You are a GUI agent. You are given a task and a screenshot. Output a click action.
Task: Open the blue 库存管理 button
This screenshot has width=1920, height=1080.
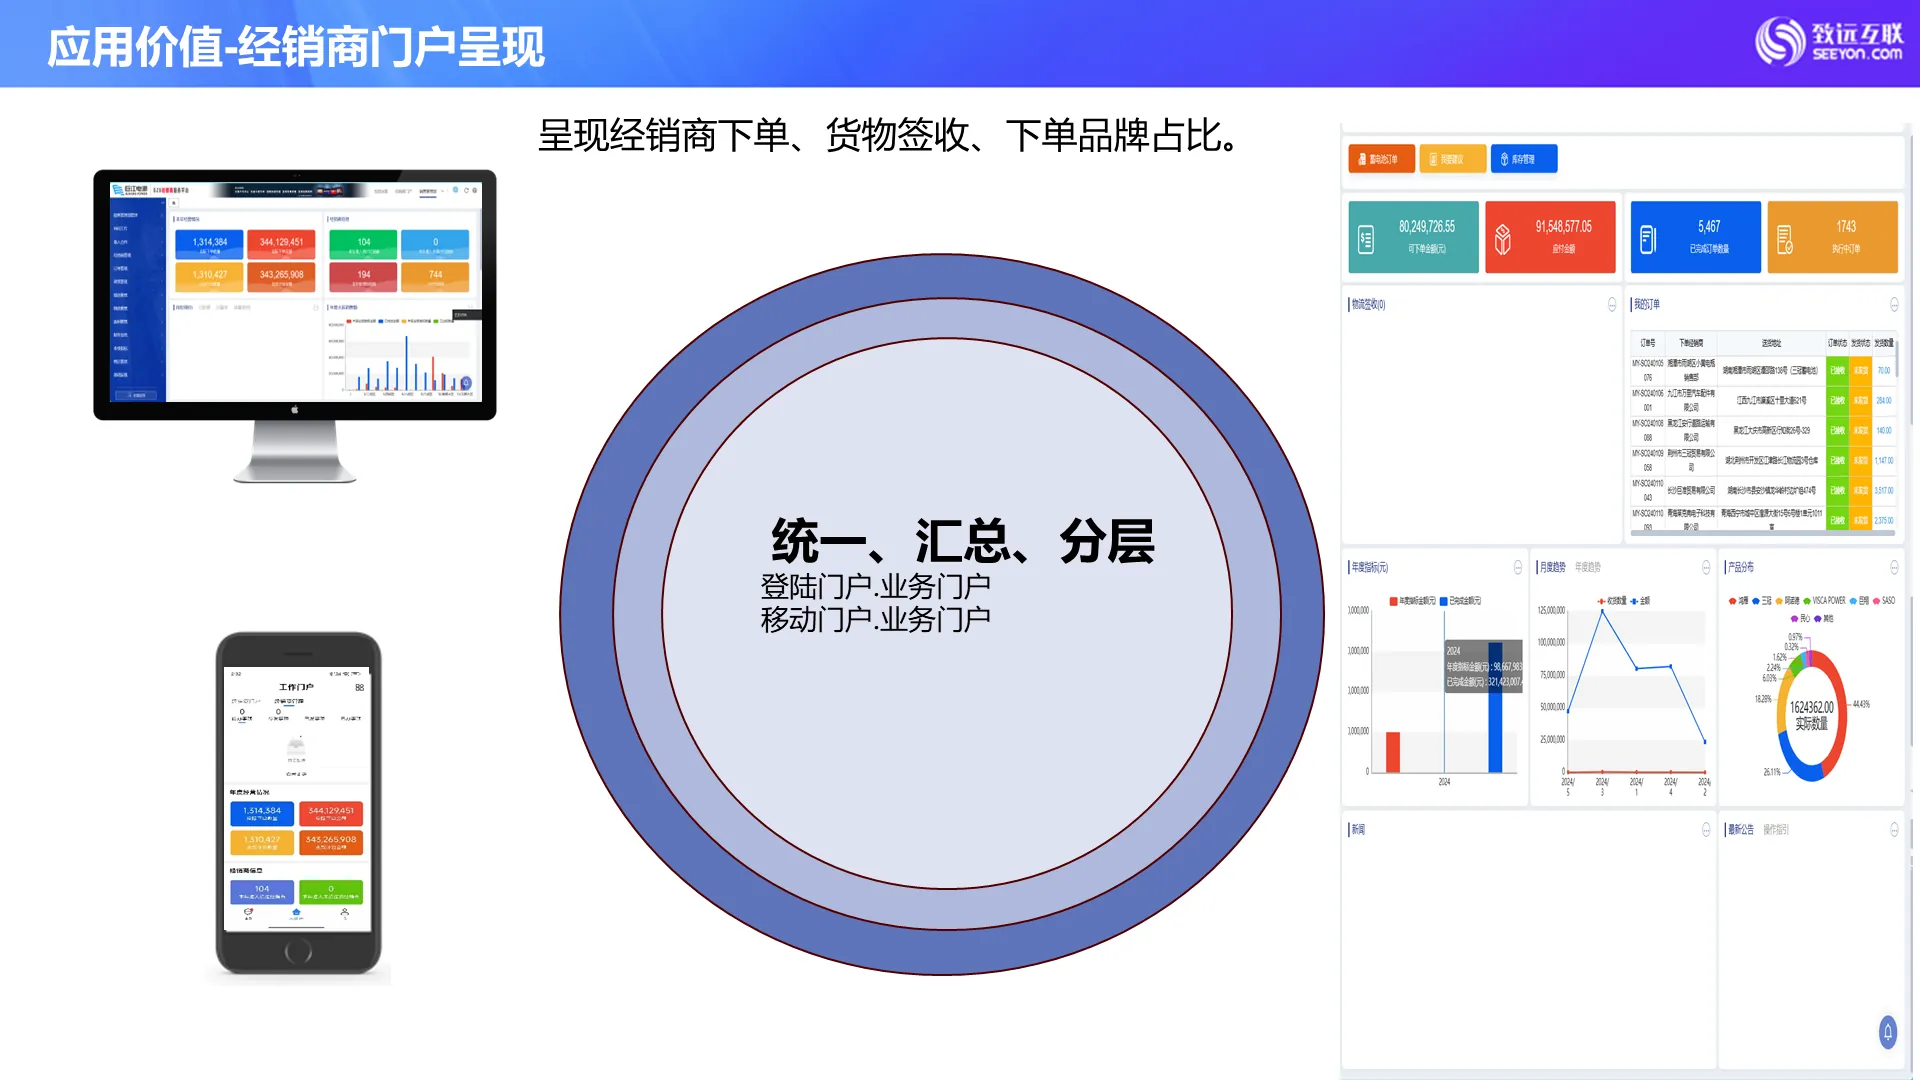point(1524,159)
